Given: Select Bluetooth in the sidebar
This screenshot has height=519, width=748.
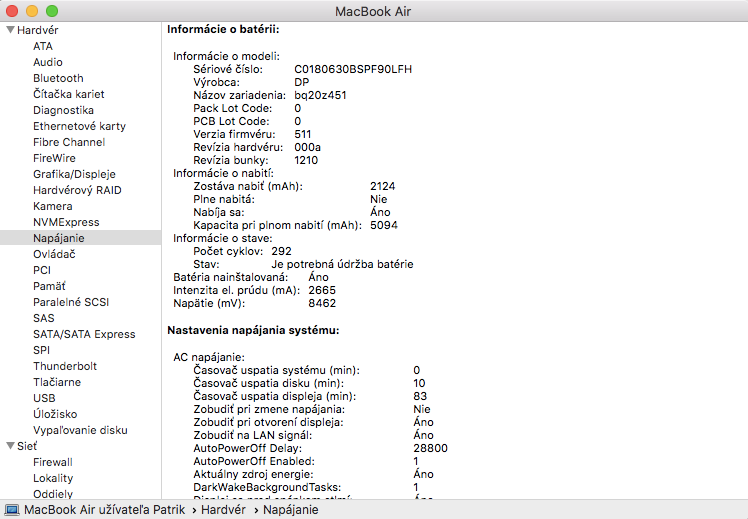Looking at the screenshot, I should pos(58,78).
